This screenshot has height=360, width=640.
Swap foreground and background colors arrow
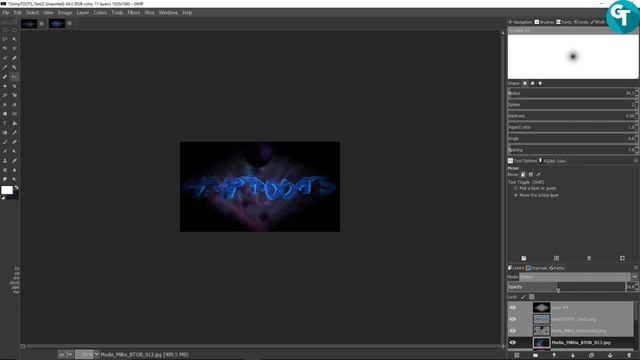click(x=17, y=187)
